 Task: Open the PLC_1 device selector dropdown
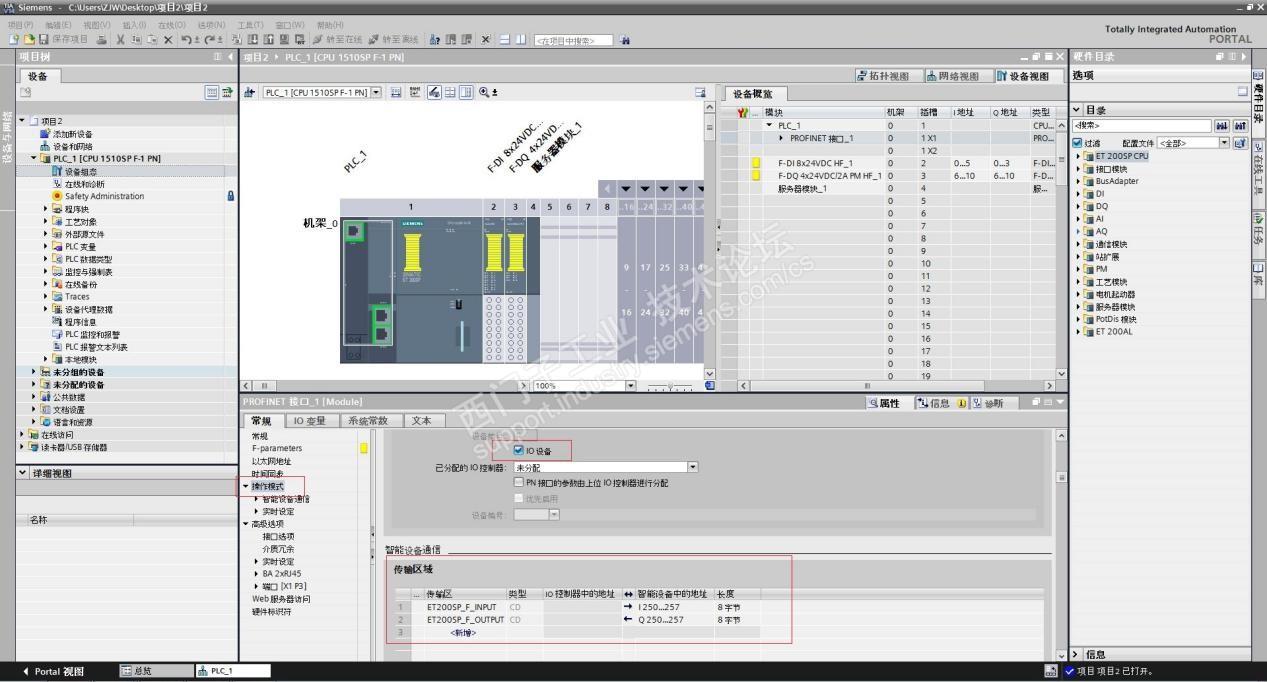376,92
